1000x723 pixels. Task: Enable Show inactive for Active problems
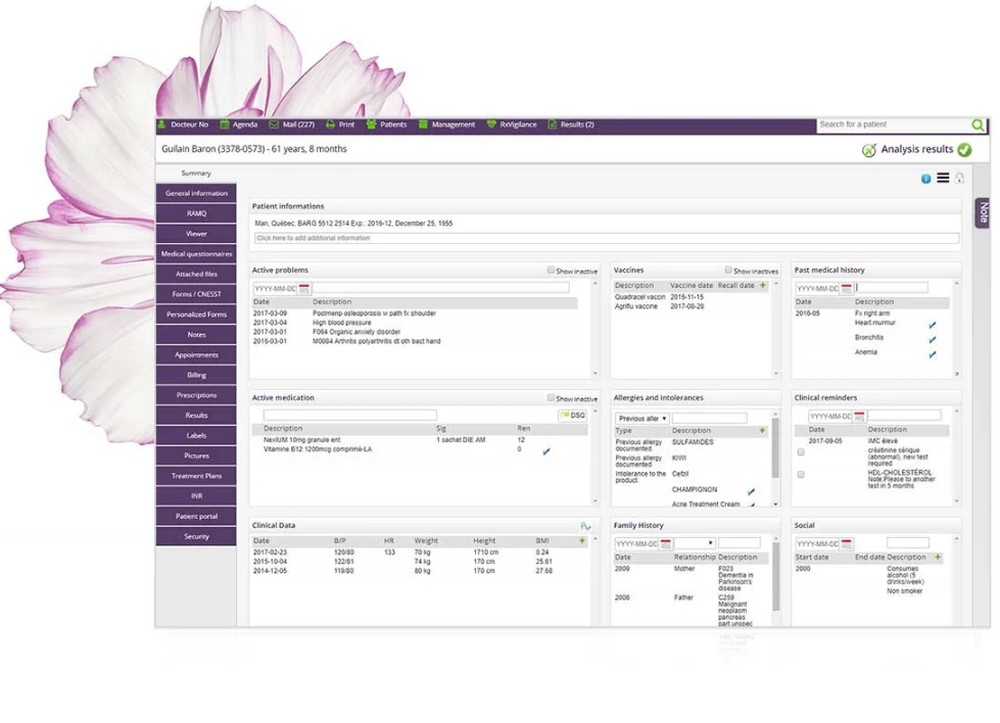pos(551,270)
